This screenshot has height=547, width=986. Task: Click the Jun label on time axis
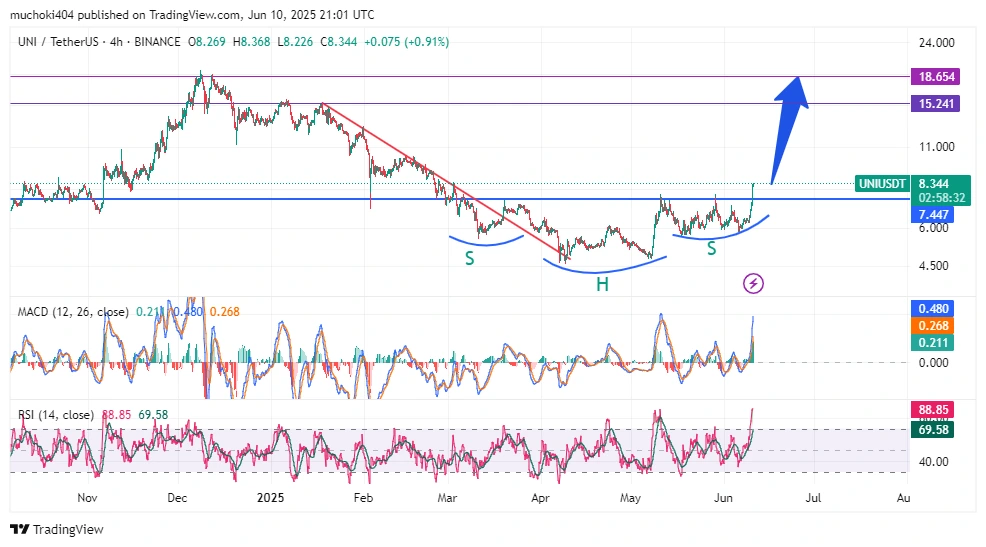point(719,496)
